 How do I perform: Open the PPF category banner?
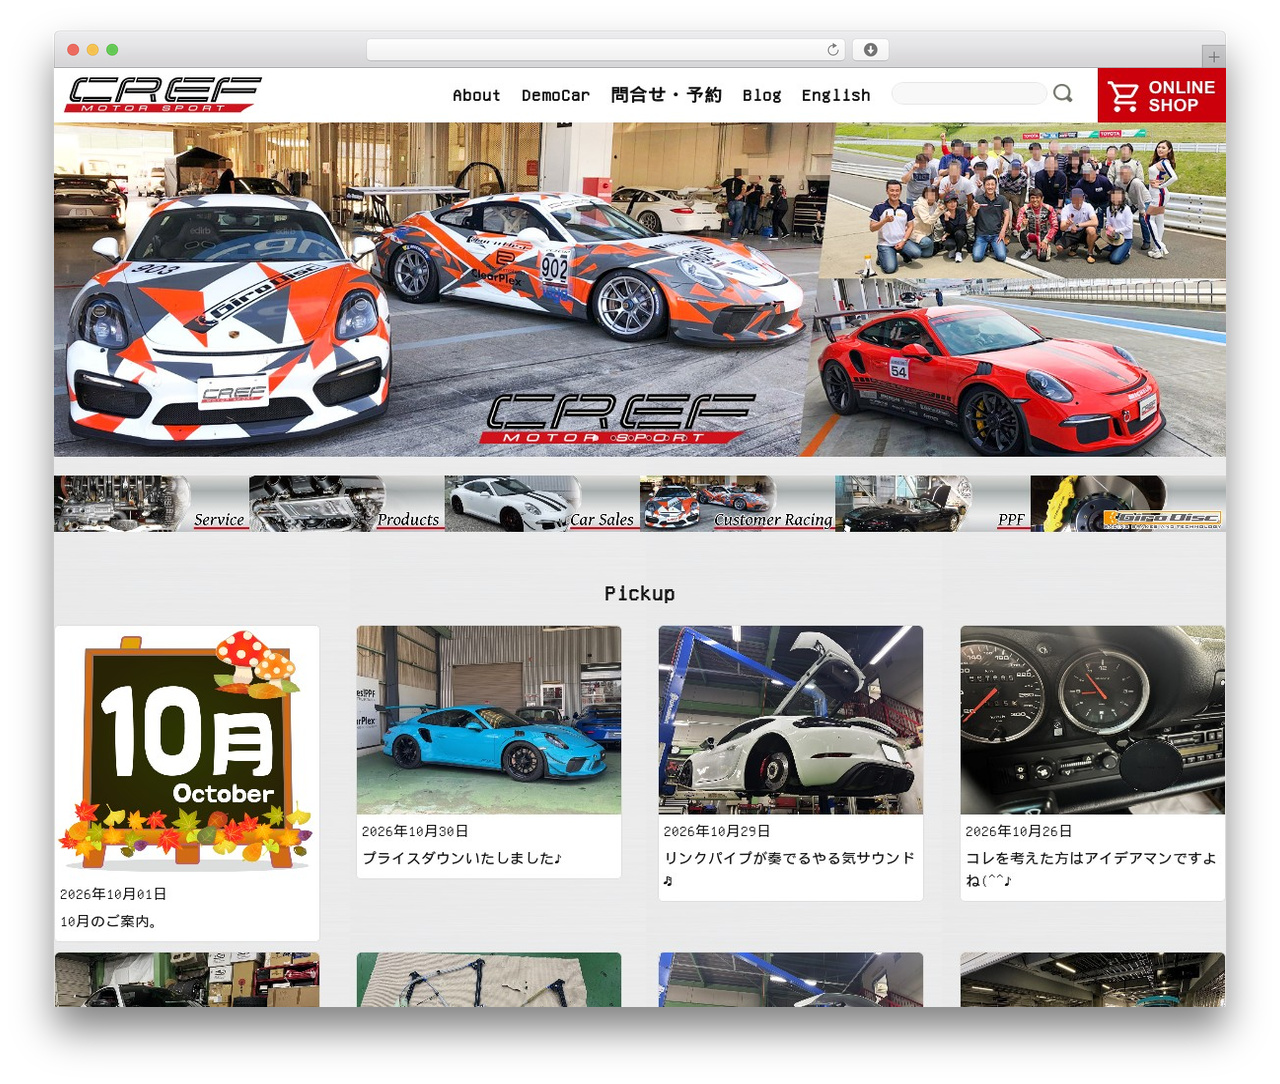coord(932,503)
